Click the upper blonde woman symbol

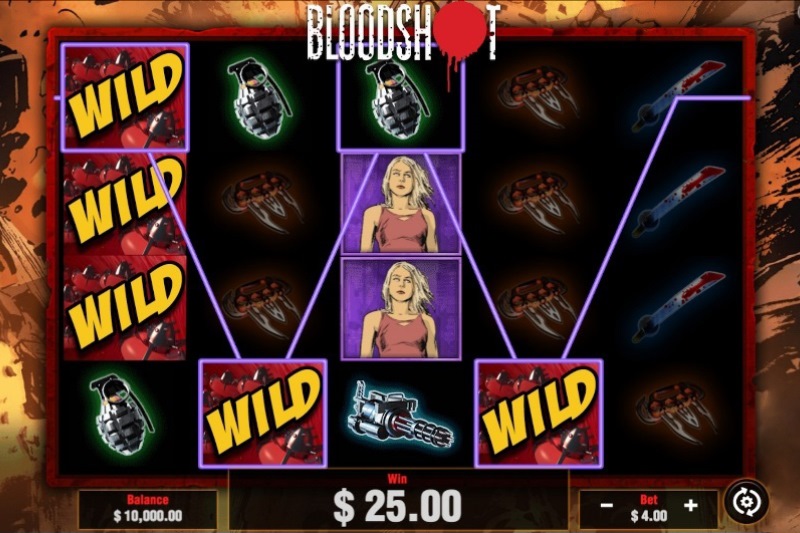click(401, 204)
